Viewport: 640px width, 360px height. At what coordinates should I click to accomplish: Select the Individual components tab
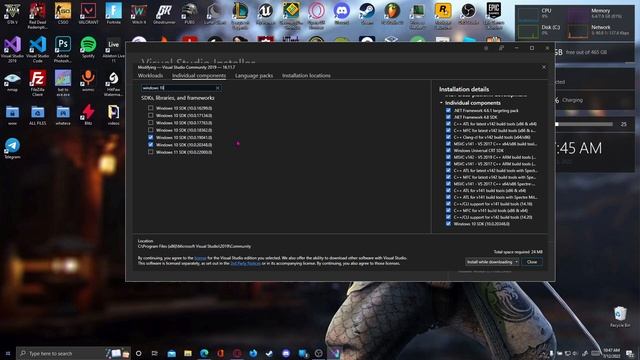coord(199,76)
